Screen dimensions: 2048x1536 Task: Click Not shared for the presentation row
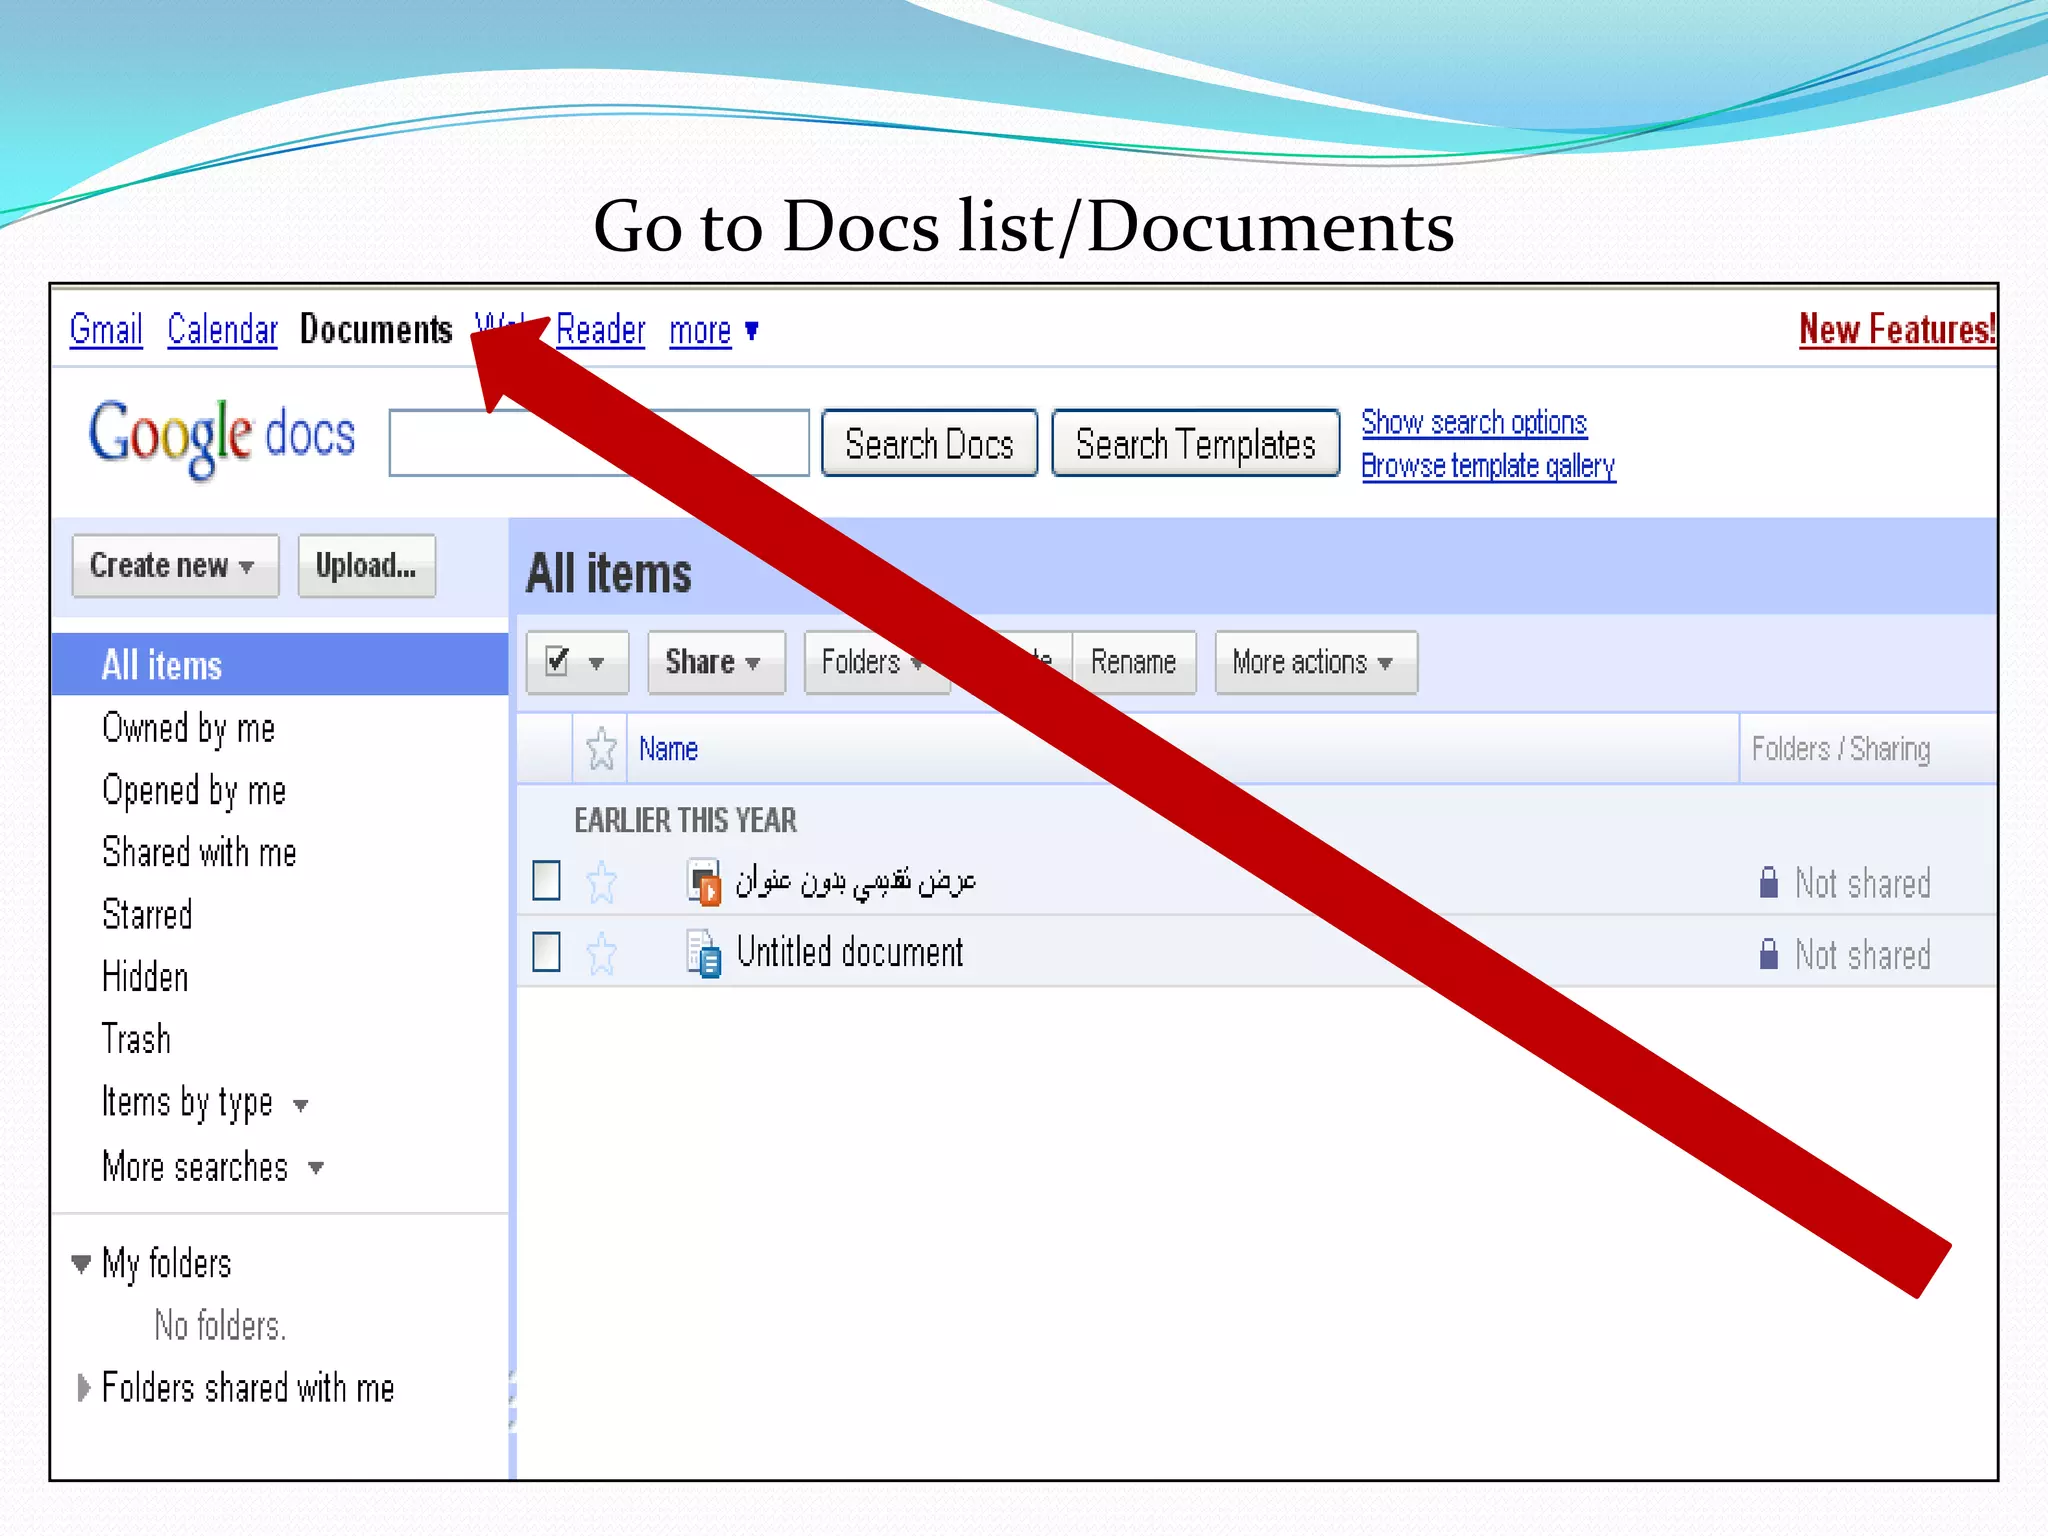point(1862,883)
